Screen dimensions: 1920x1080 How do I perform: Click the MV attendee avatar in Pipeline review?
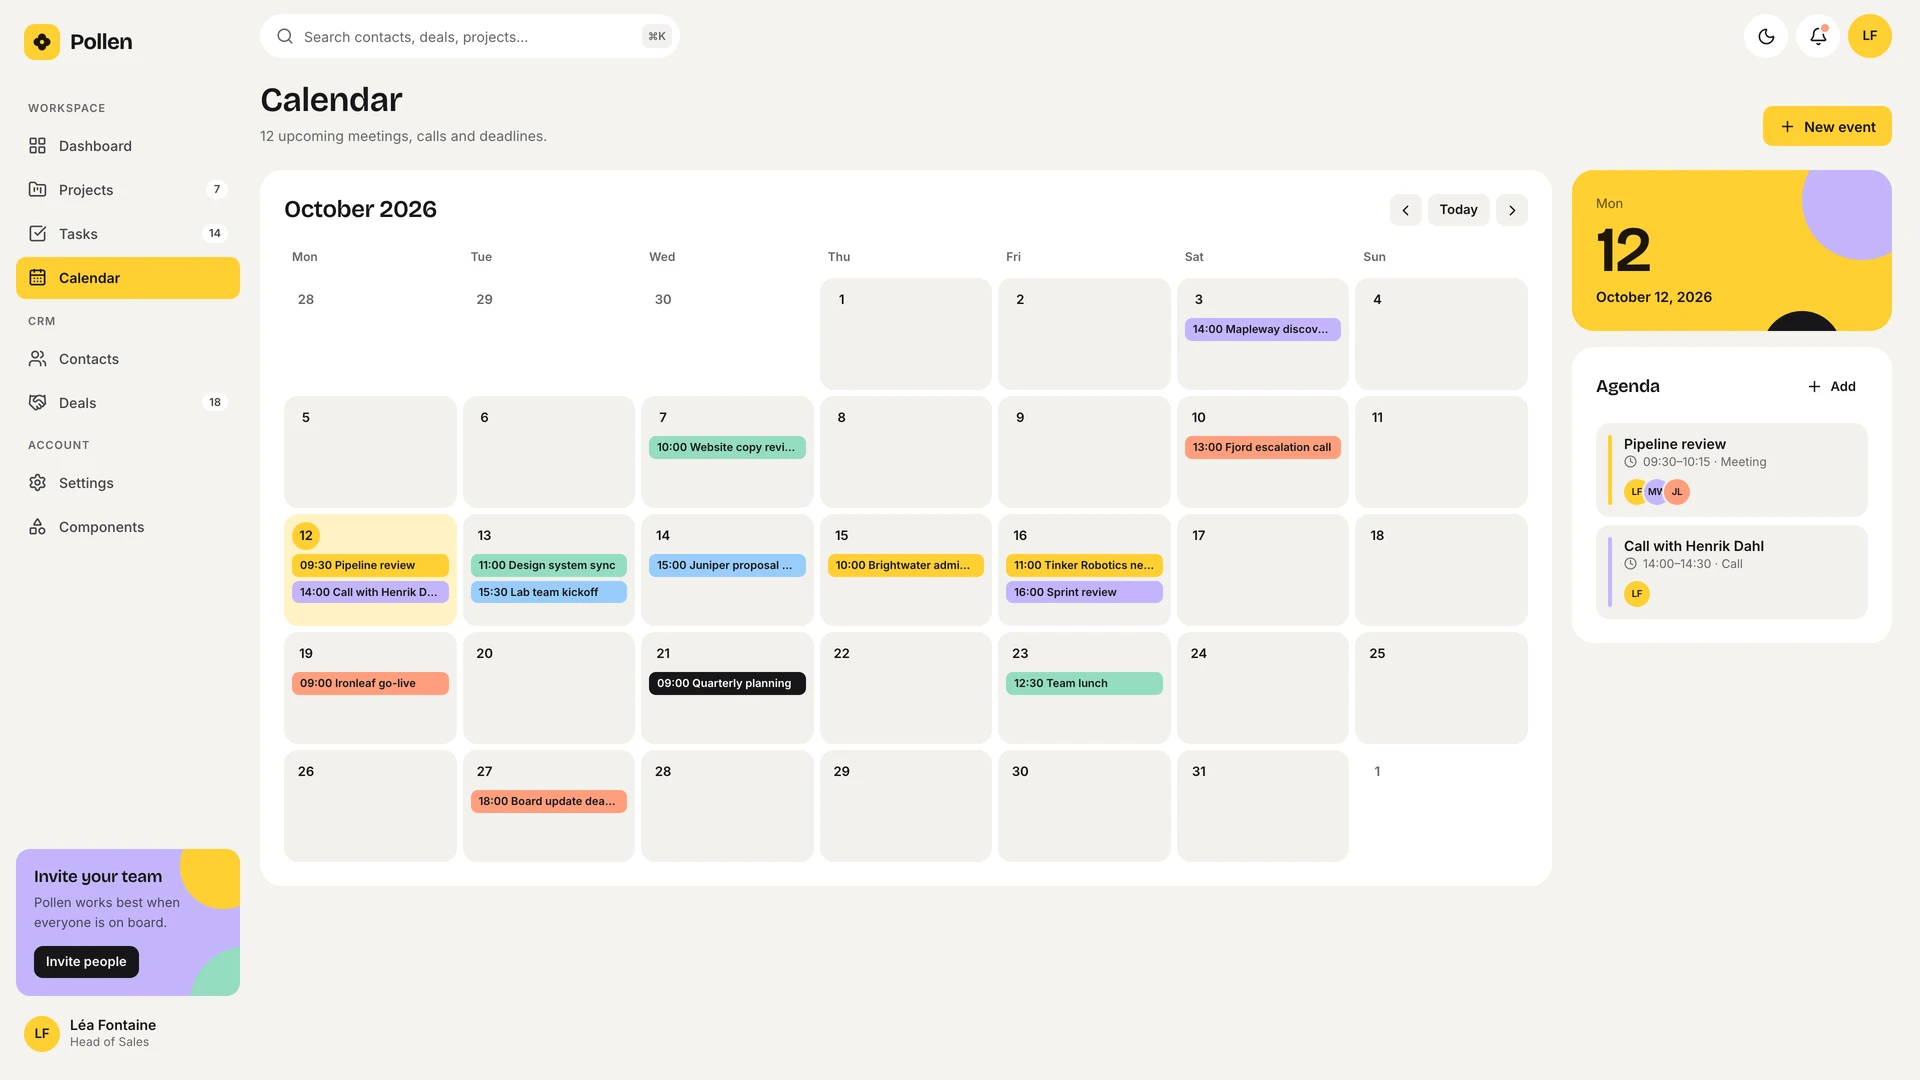(x=1656, y=492)
